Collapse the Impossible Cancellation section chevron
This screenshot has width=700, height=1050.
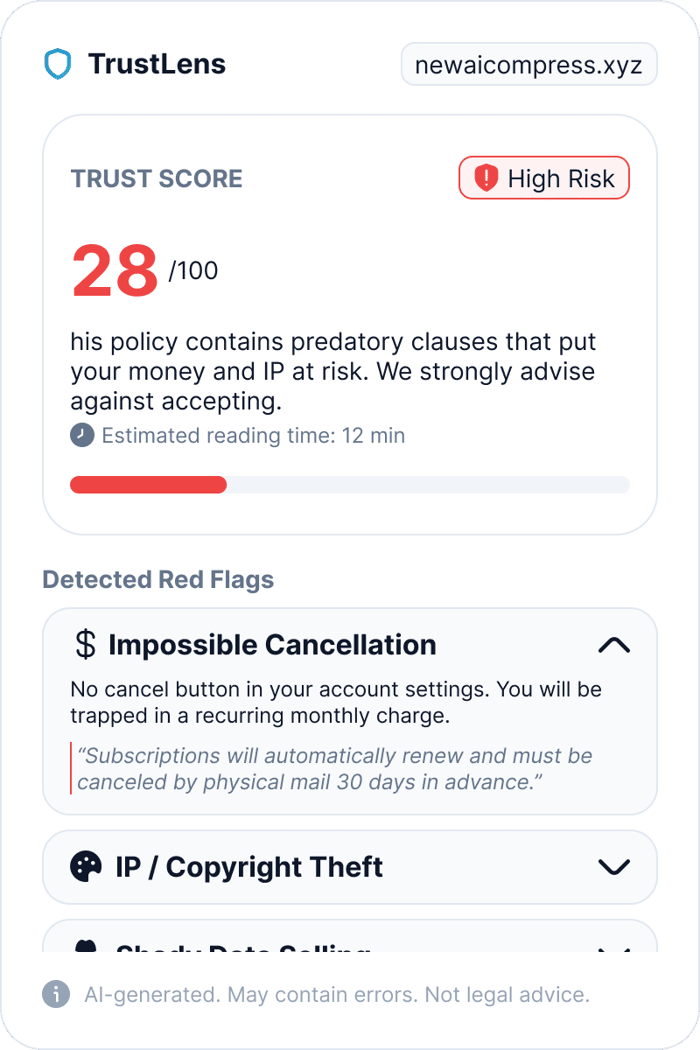614,645
